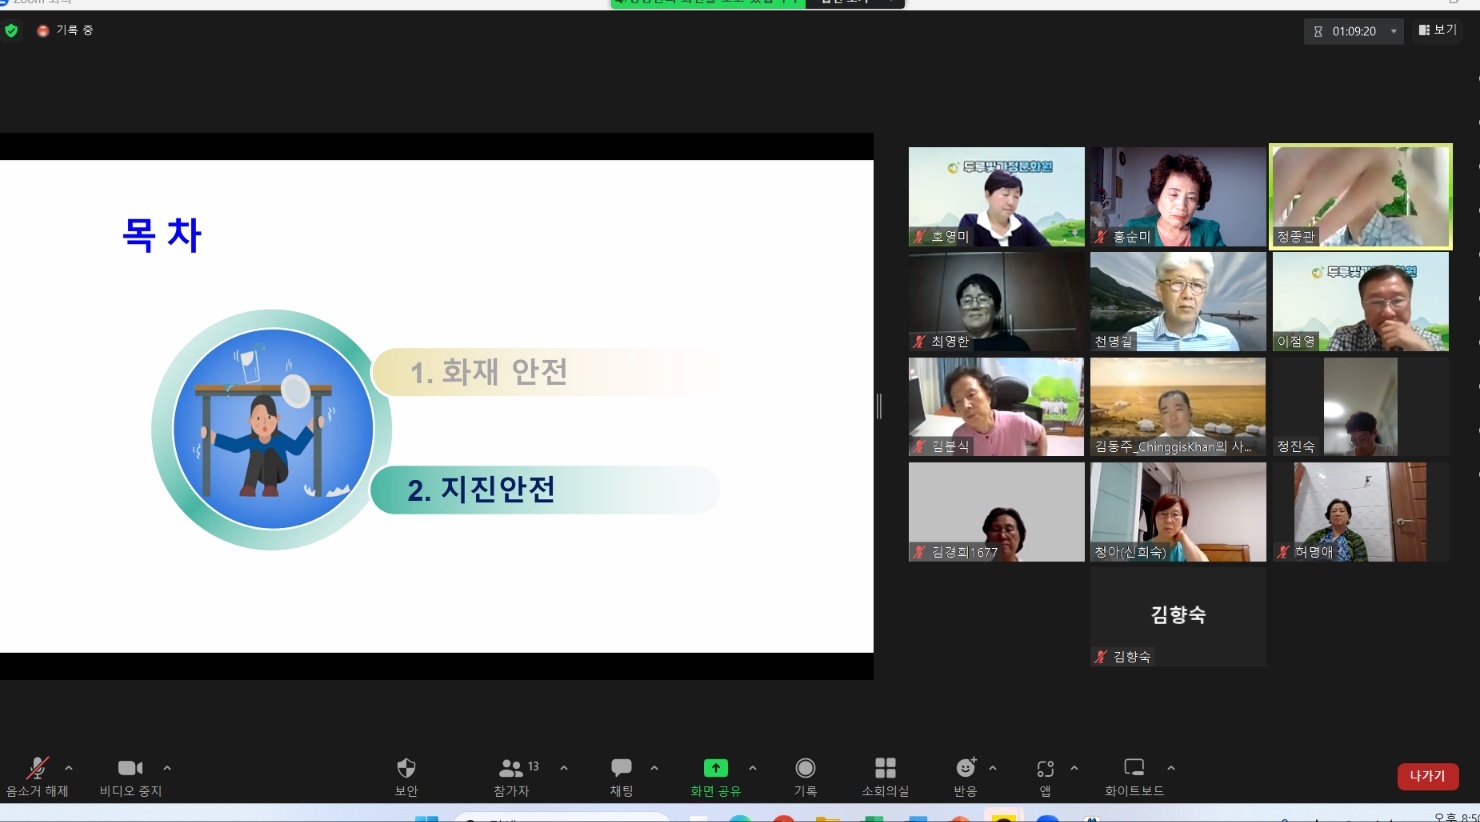Open the 보기 view menu

click(x=1437, y=31)
